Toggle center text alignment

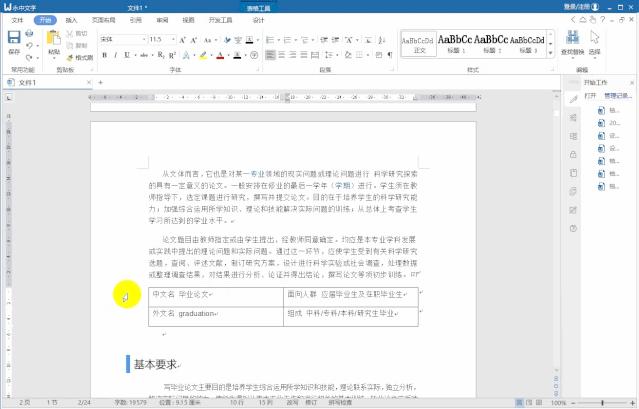click(282, 55)
